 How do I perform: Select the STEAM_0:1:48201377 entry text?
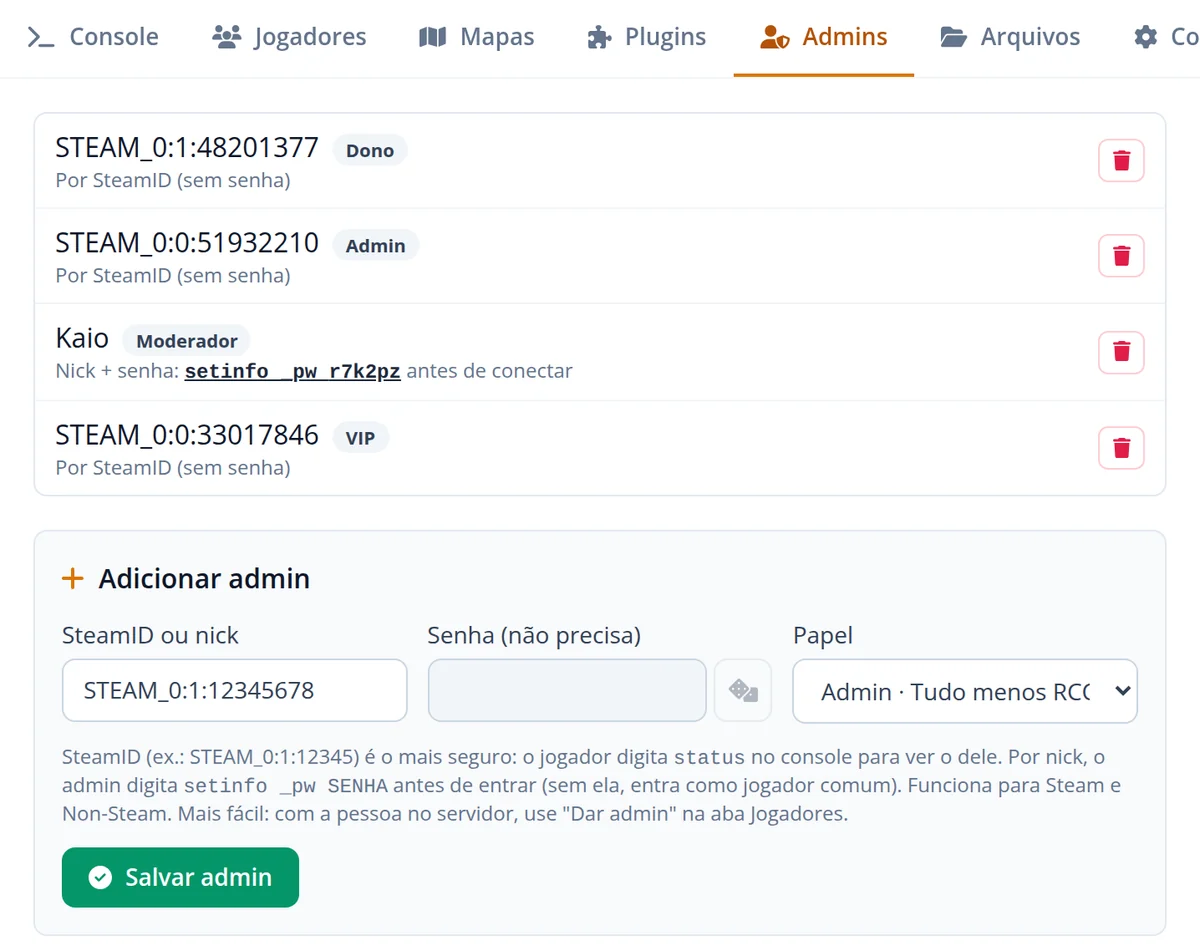click(x=187, y=148)
